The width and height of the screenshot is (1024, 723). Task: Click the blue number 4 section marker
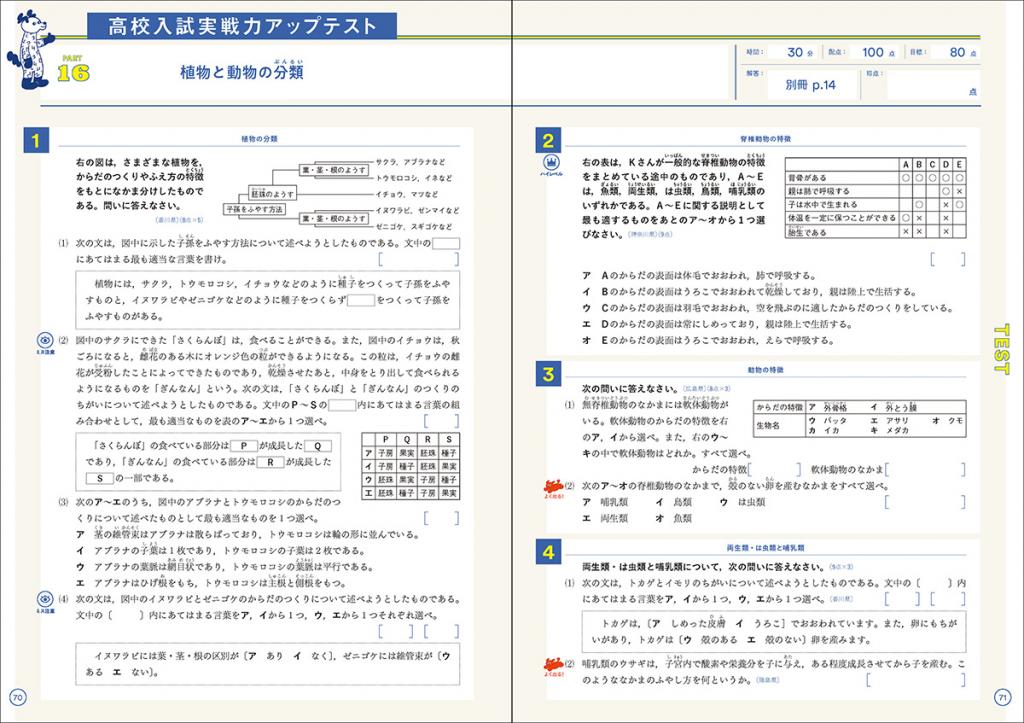click(x=548, y=552)
